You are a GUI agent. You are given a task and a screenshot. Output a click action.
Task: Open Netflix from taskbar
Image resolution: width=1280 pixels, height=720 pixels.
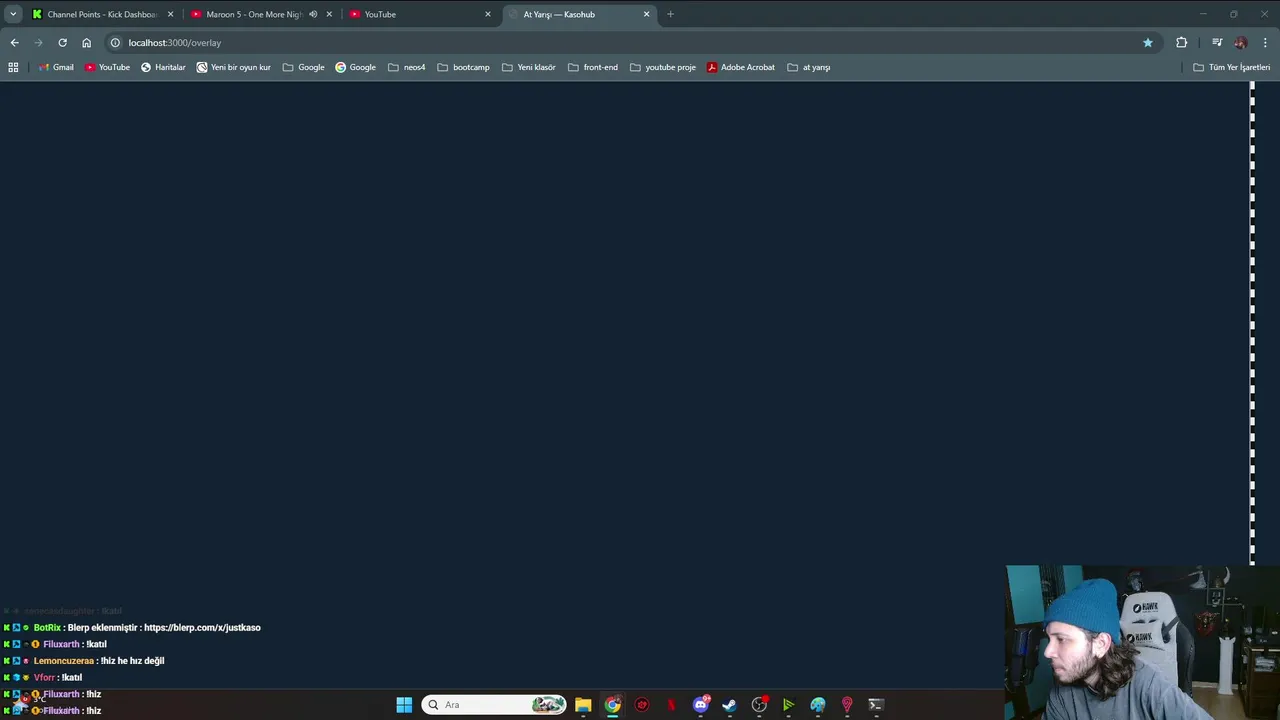coord(671,705)
